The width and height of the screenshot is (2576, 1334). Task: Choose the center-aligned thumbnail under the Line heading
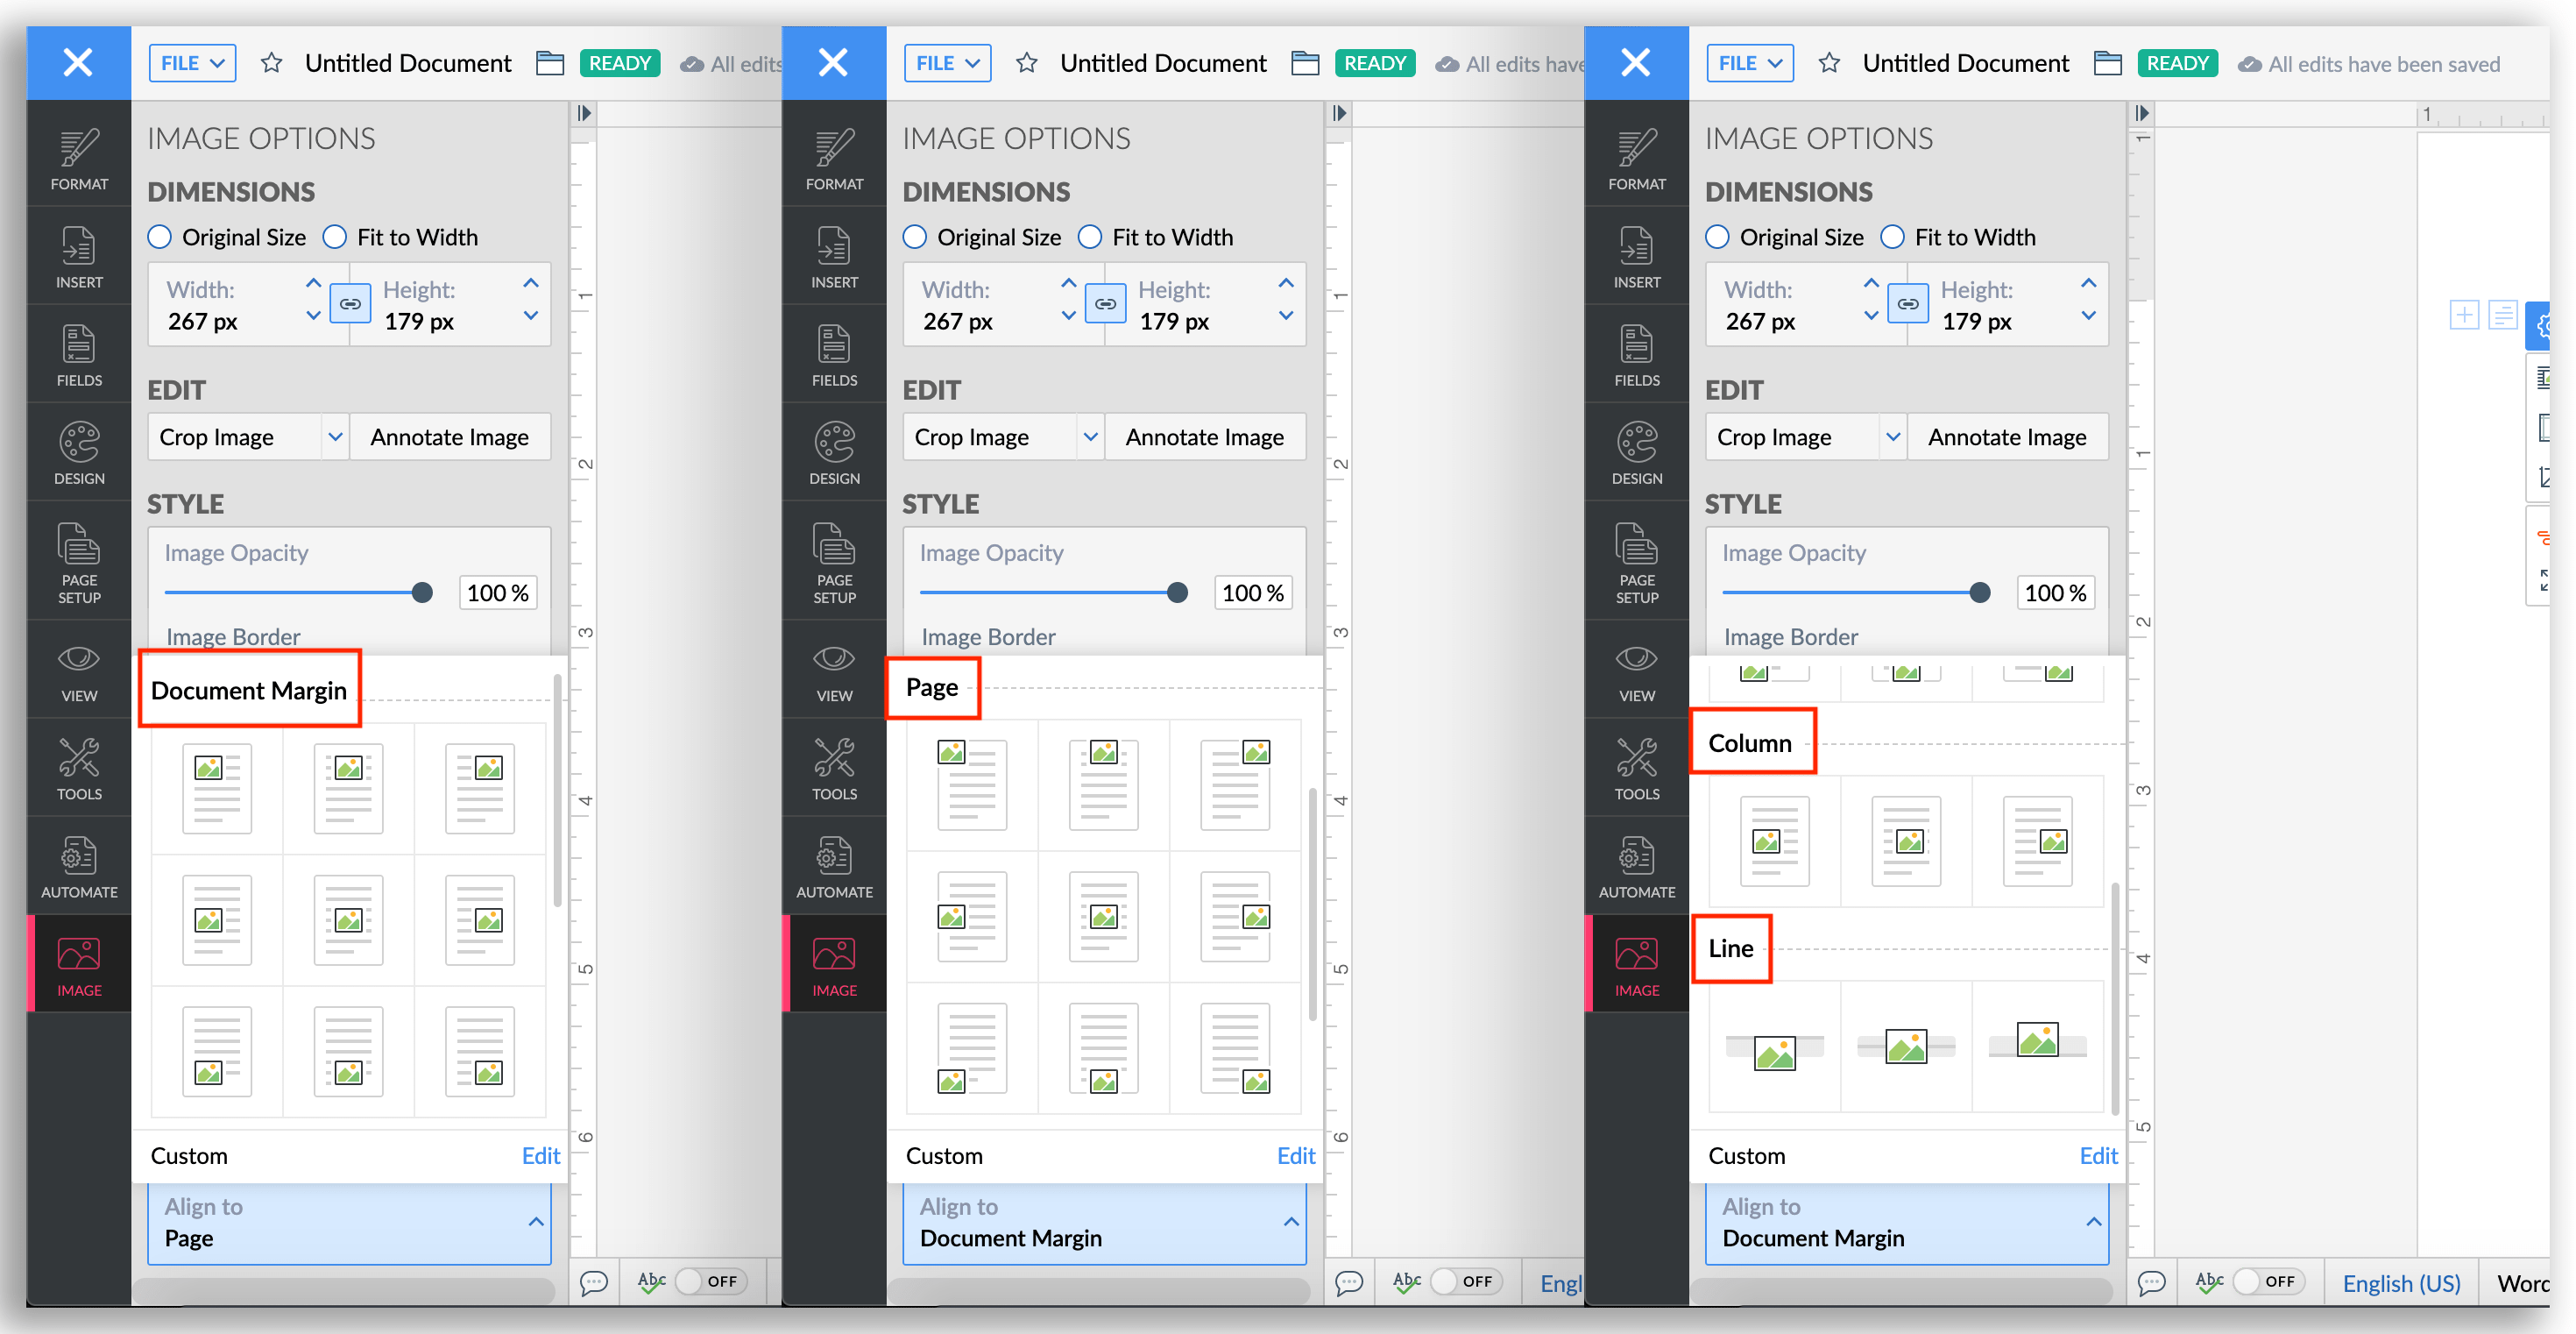[x=1905, y=1046]
